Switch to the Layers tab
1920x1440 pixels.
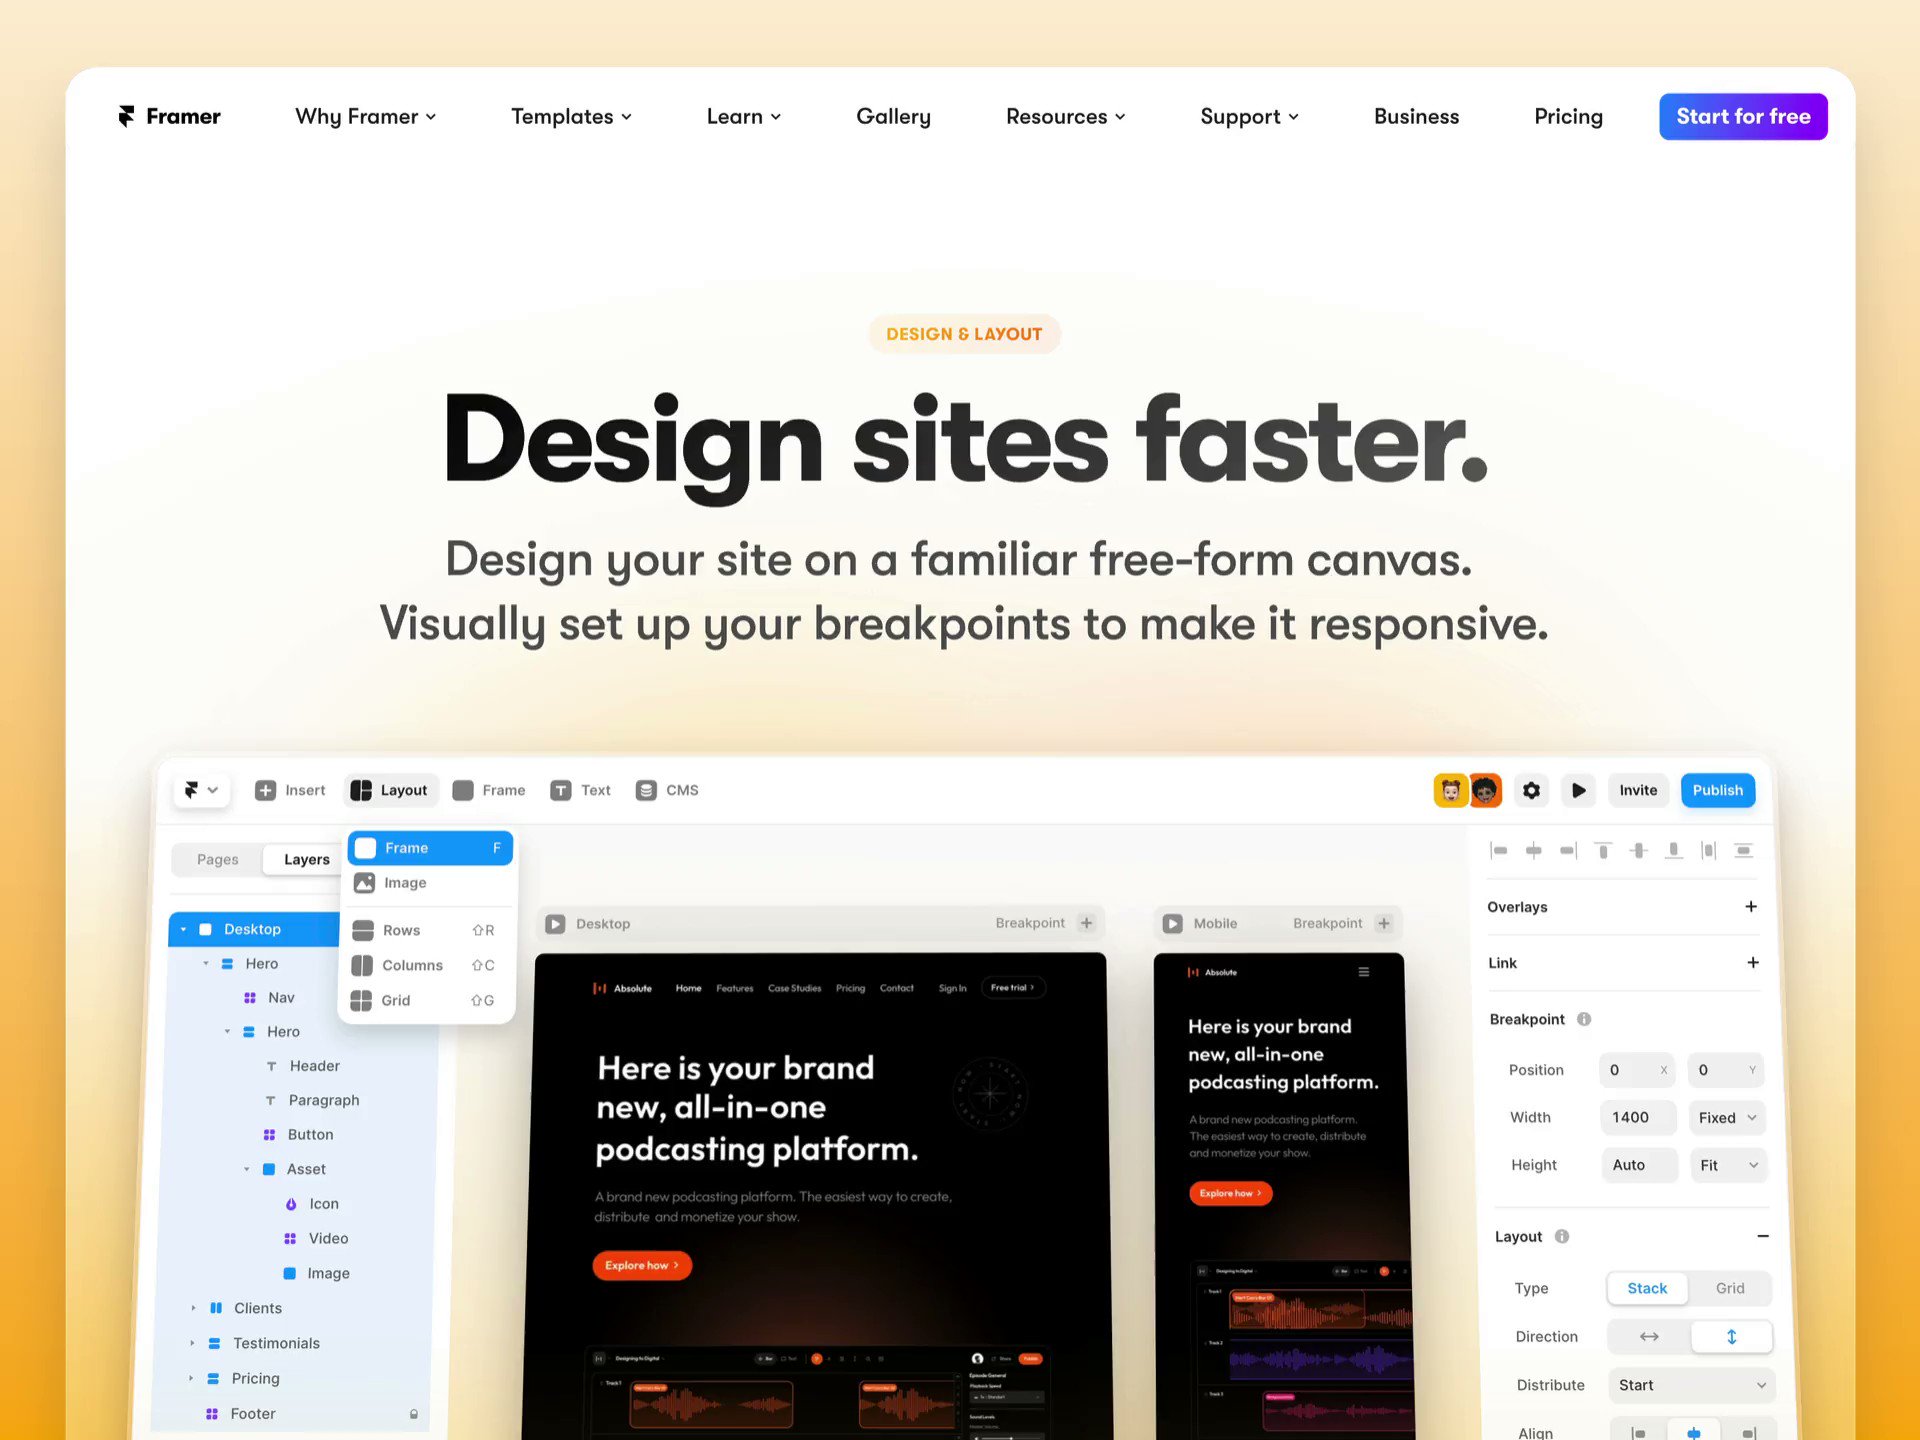(x=305, y=859)
